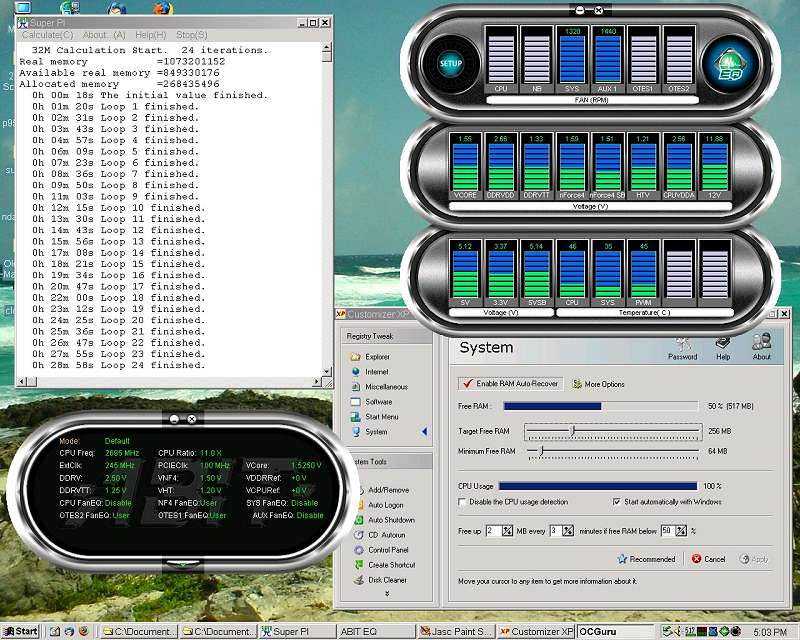Expand more system tools with down chevron
Viewport: 800px width, 640px height.
point(387,594)
